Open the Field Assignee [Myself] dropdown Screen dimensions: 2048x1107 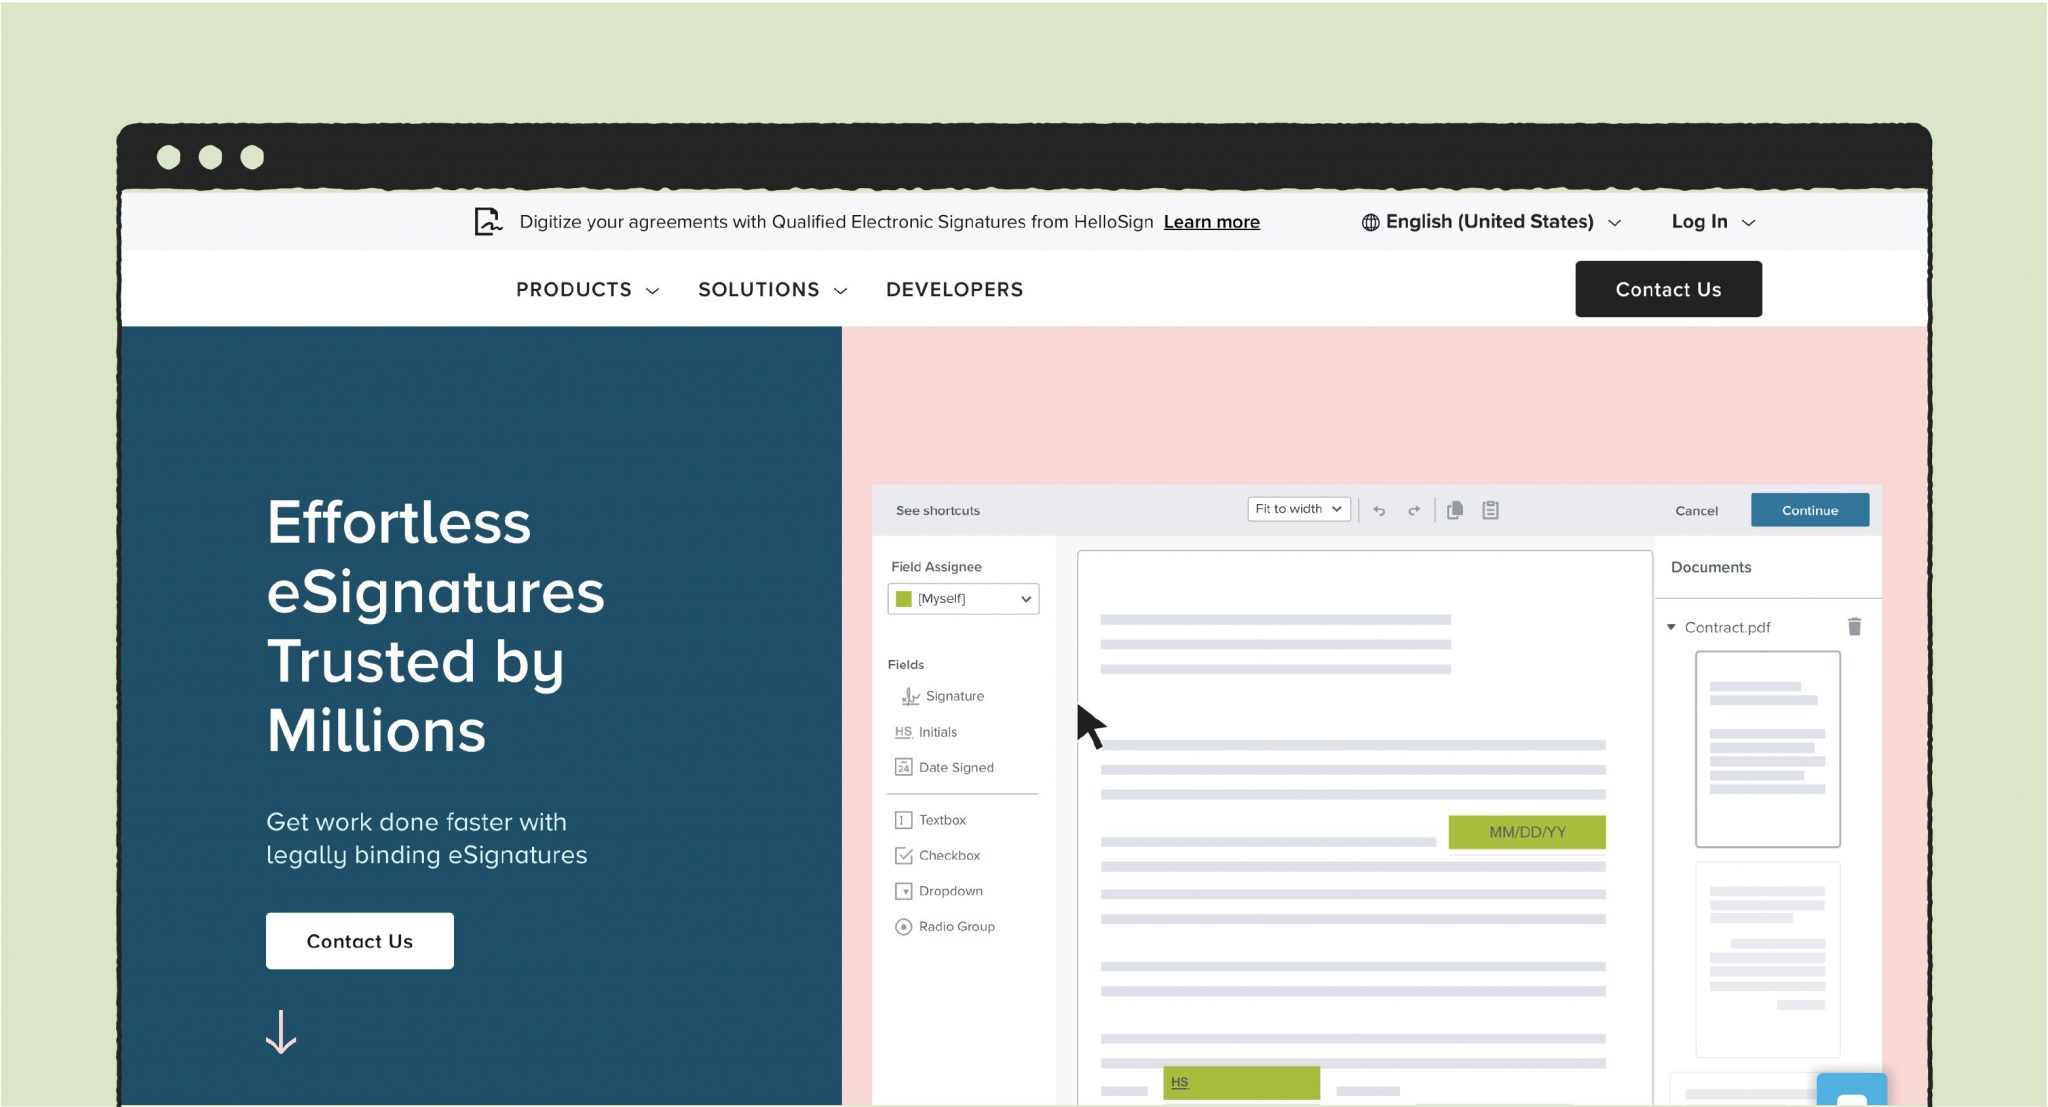pyautogui.click(x=962, y=598)
